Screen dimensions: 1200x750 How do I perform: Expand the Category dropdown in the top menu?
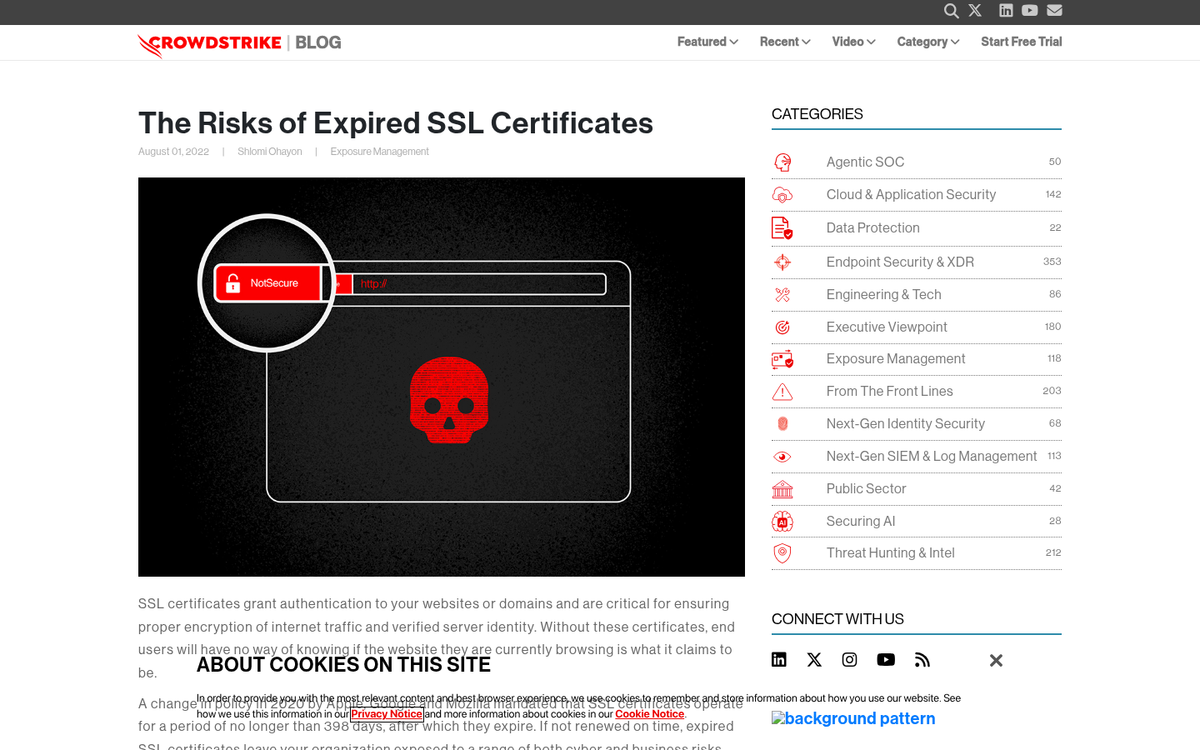(x=927, y=41)
